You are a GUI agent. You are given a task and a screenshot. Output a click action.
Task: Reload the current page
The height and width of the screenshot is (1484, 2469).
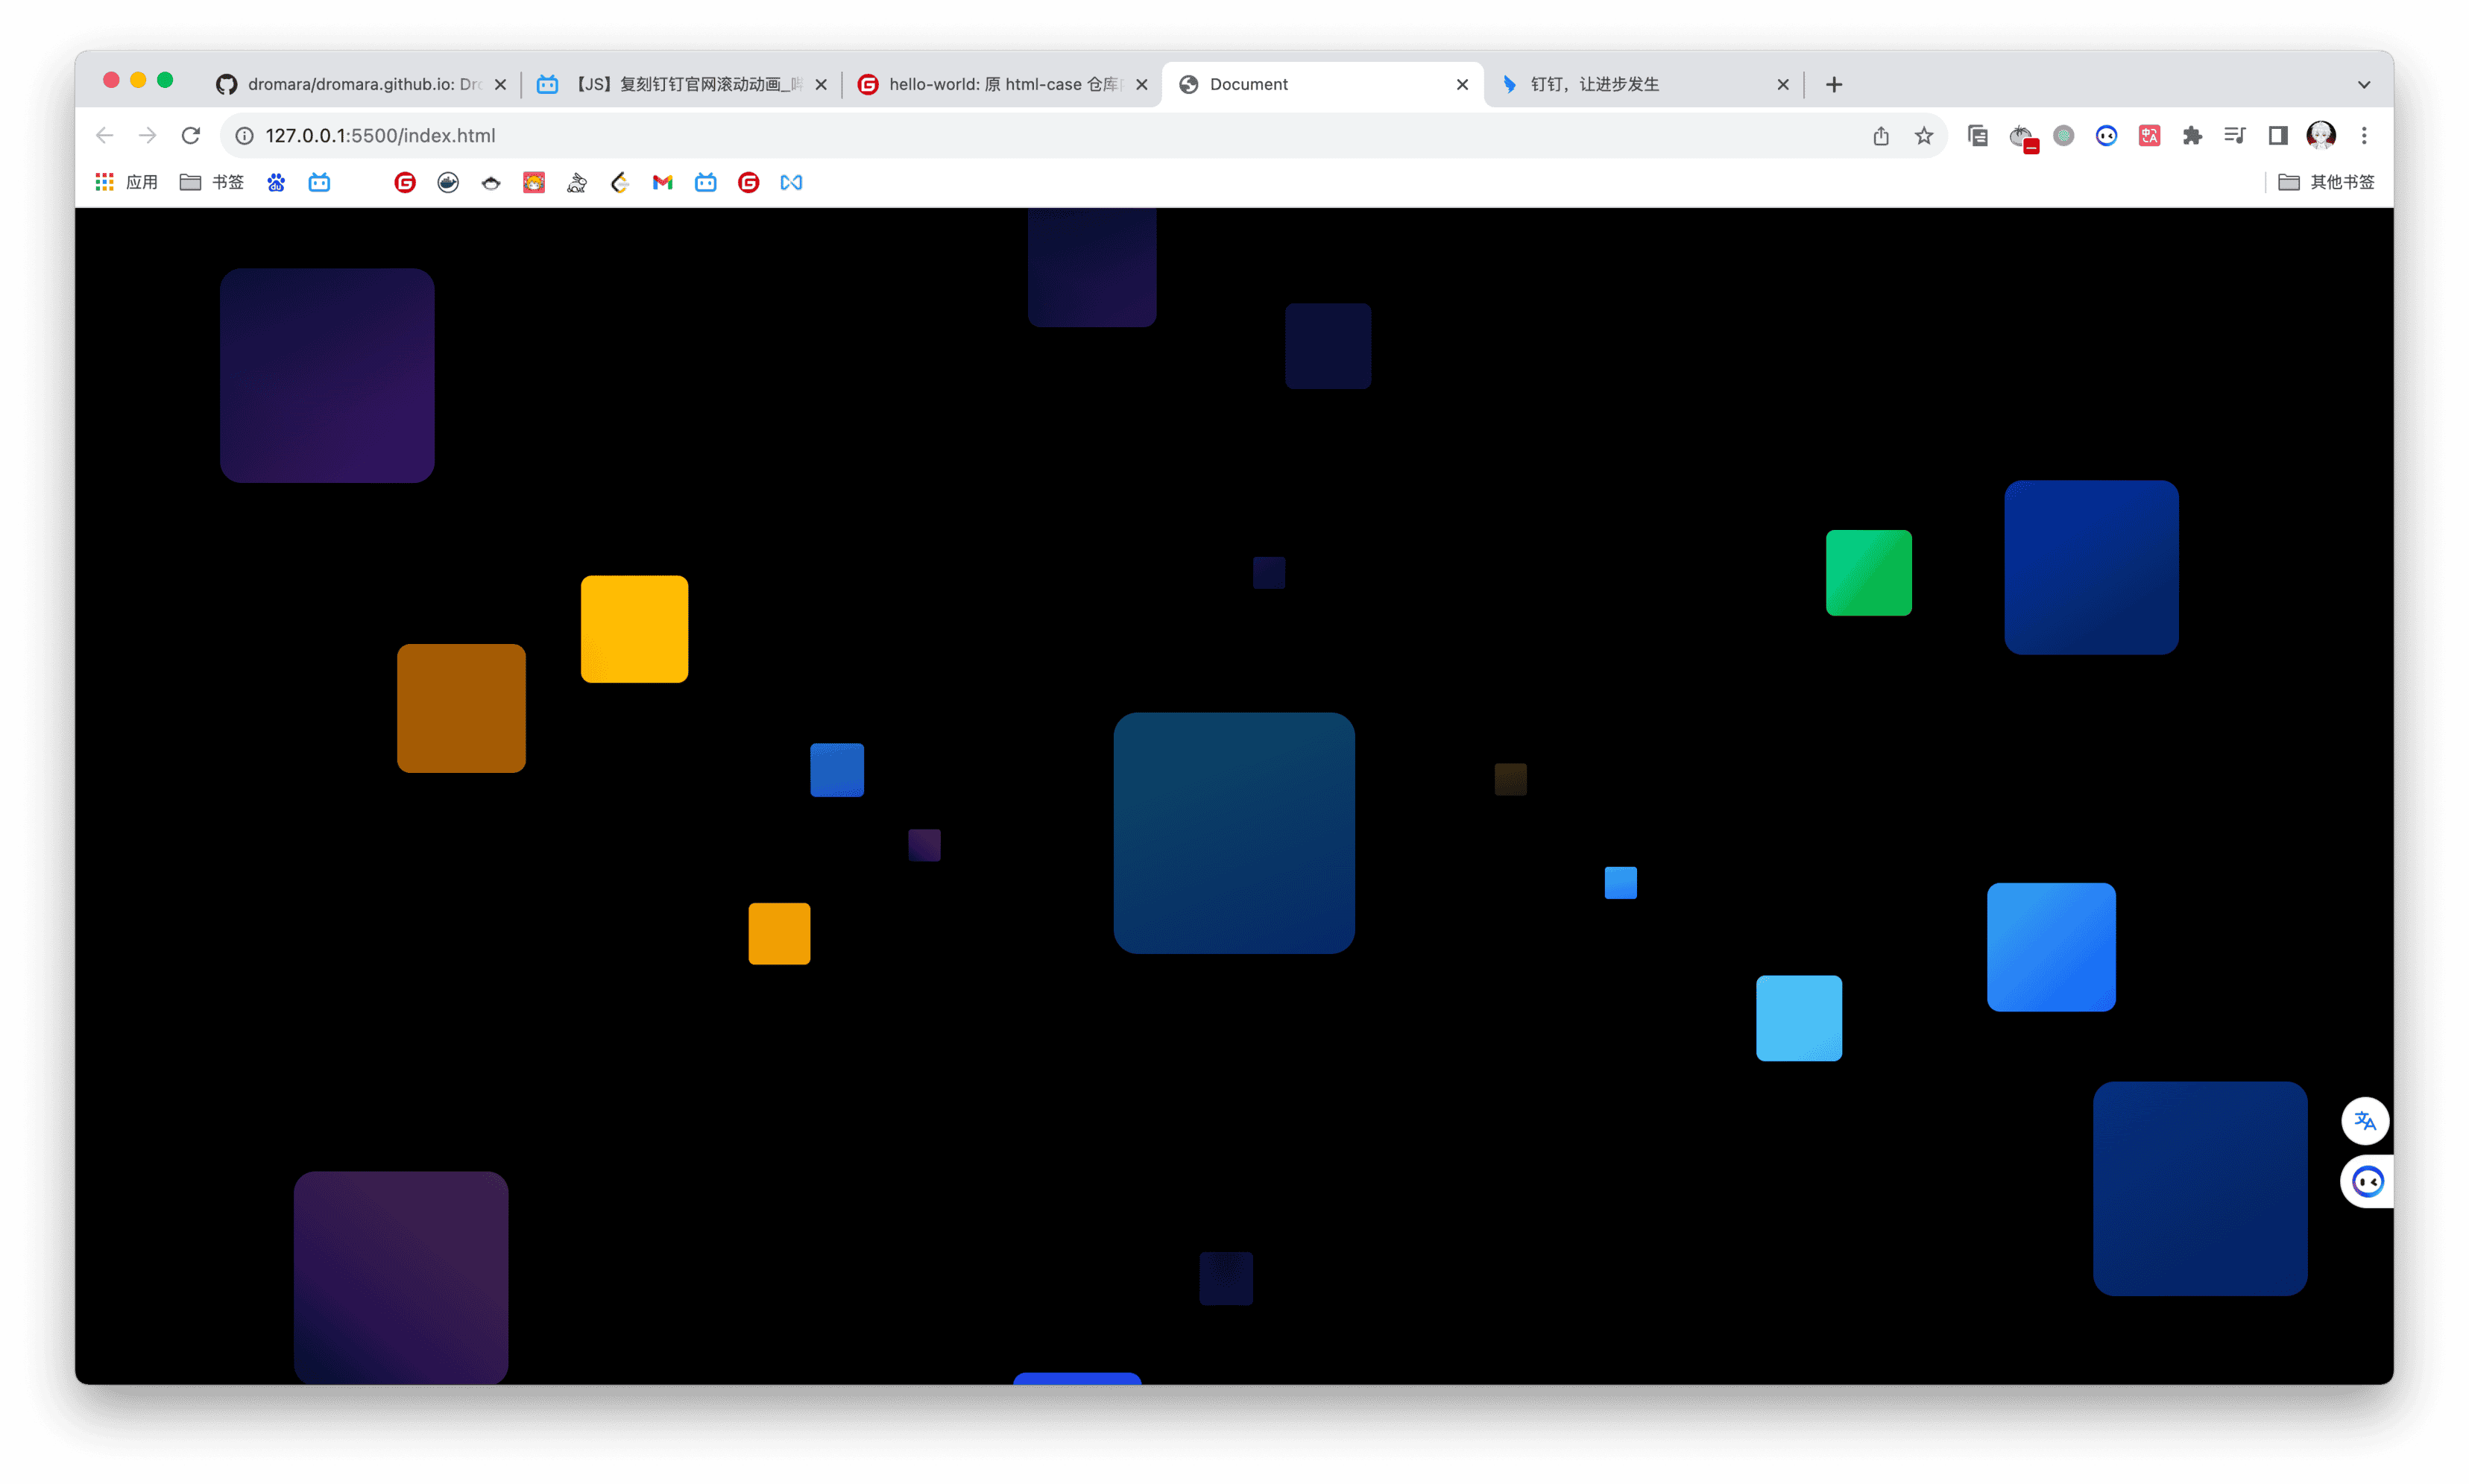coord(190,136)
